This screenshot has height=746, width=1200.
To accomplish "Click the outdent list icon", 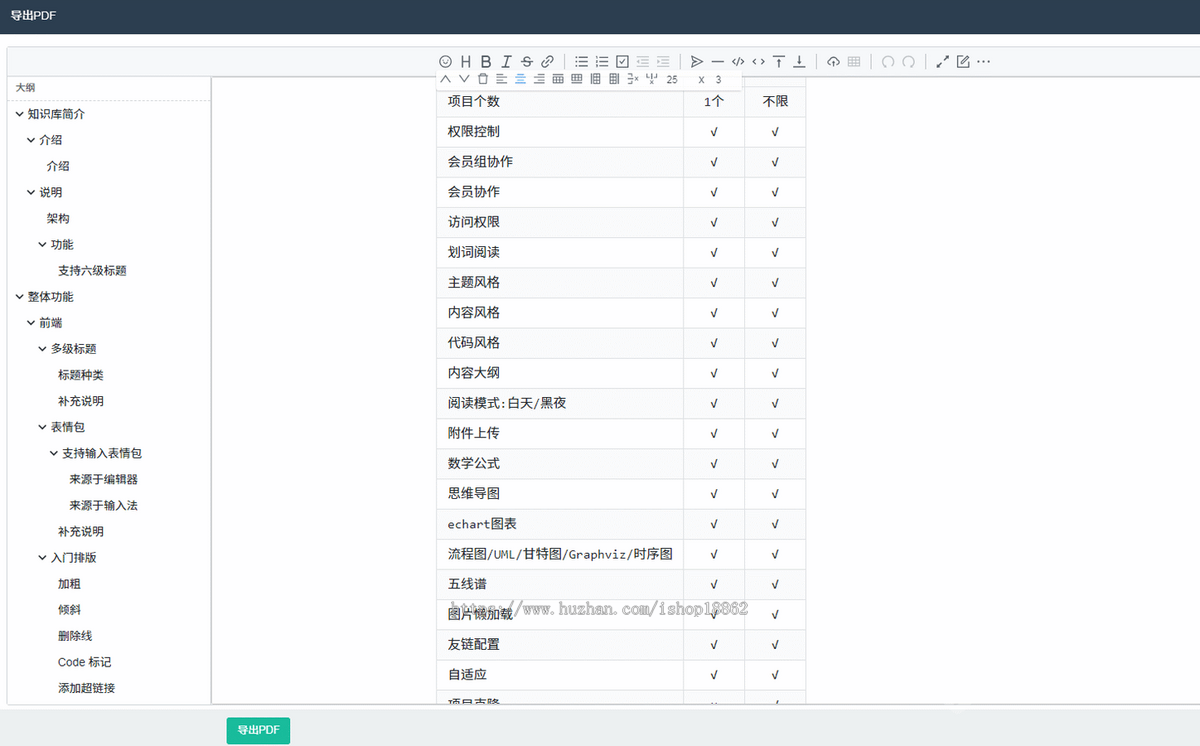I will point(642,61).
